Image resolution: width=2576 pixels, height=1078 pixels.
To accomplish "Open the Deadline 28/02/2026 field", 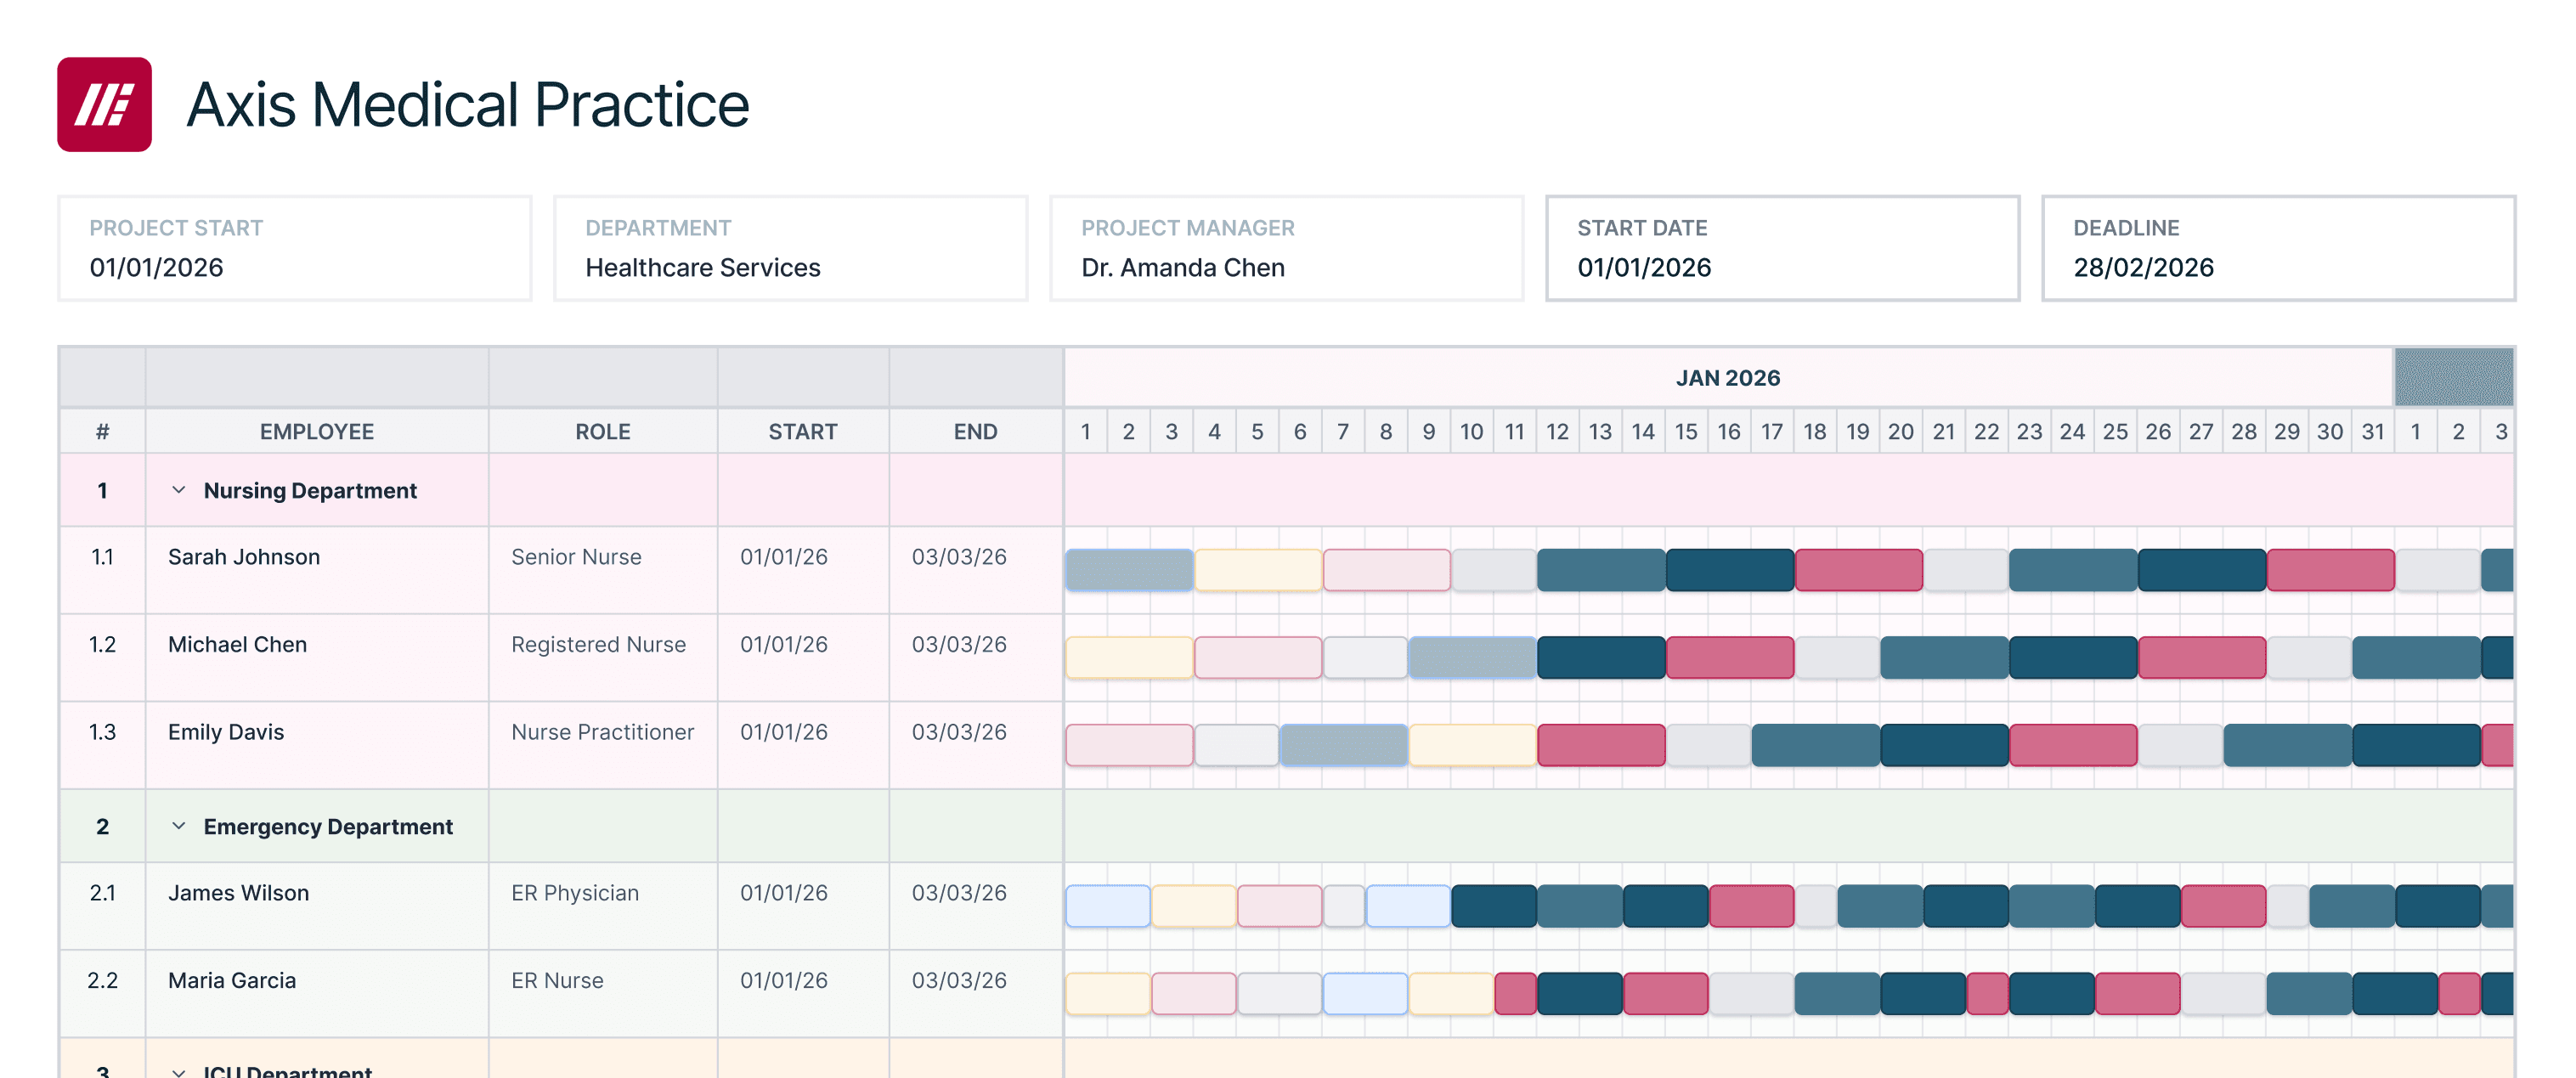I will click(x=2279, y=248).
